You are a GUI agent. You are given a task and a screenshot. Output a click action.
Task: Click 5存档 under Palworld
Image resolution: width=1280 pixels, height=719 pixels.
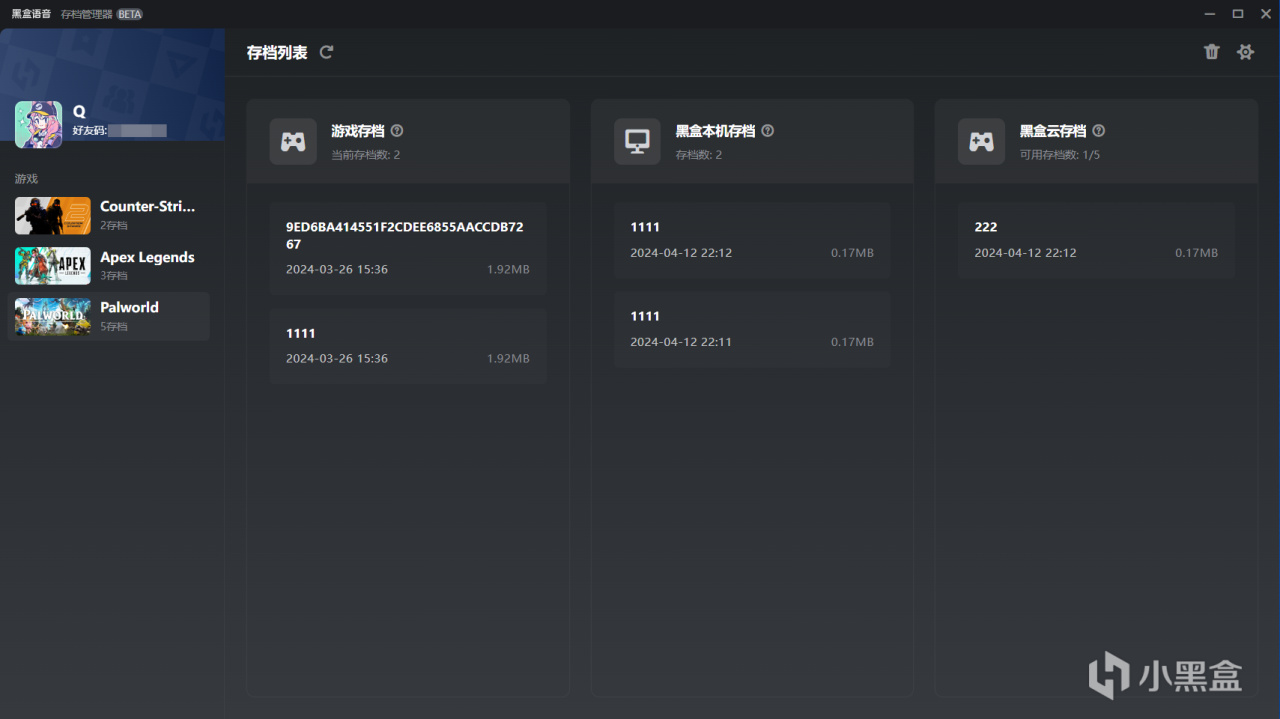tap(114, 326)
